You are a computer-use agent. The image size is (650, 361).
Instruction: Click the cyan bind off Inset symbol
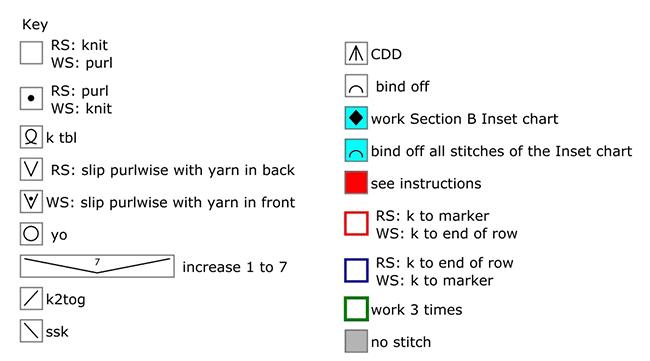click(x=356, y=150)
